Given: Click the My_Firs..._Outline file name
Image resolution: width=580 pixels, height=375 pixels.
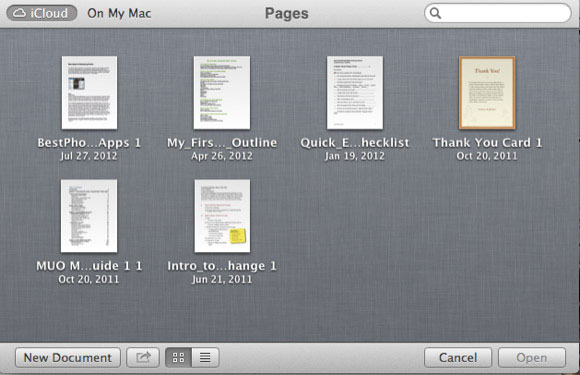Looking at the screenshot, I should coord(222,143).
